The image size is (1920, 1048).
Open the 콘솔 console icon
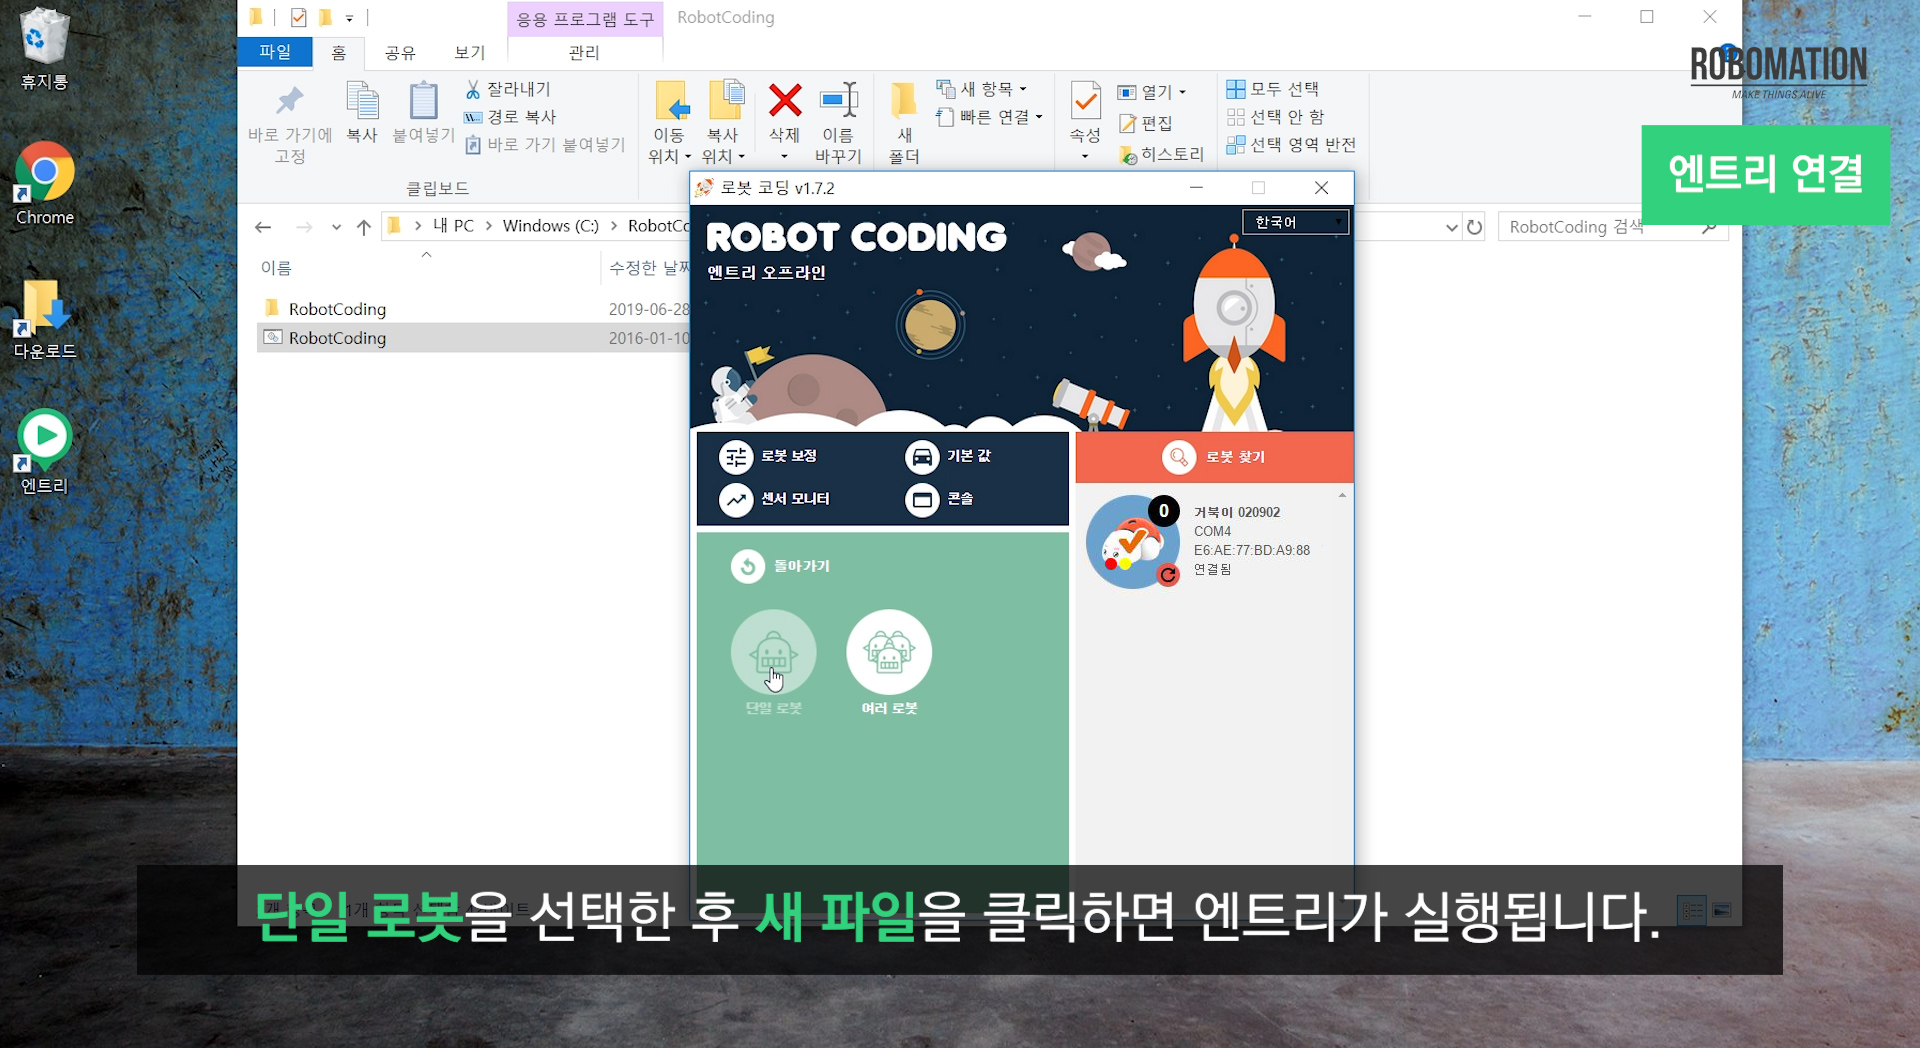pyautogui.click(x=922, y=499)
